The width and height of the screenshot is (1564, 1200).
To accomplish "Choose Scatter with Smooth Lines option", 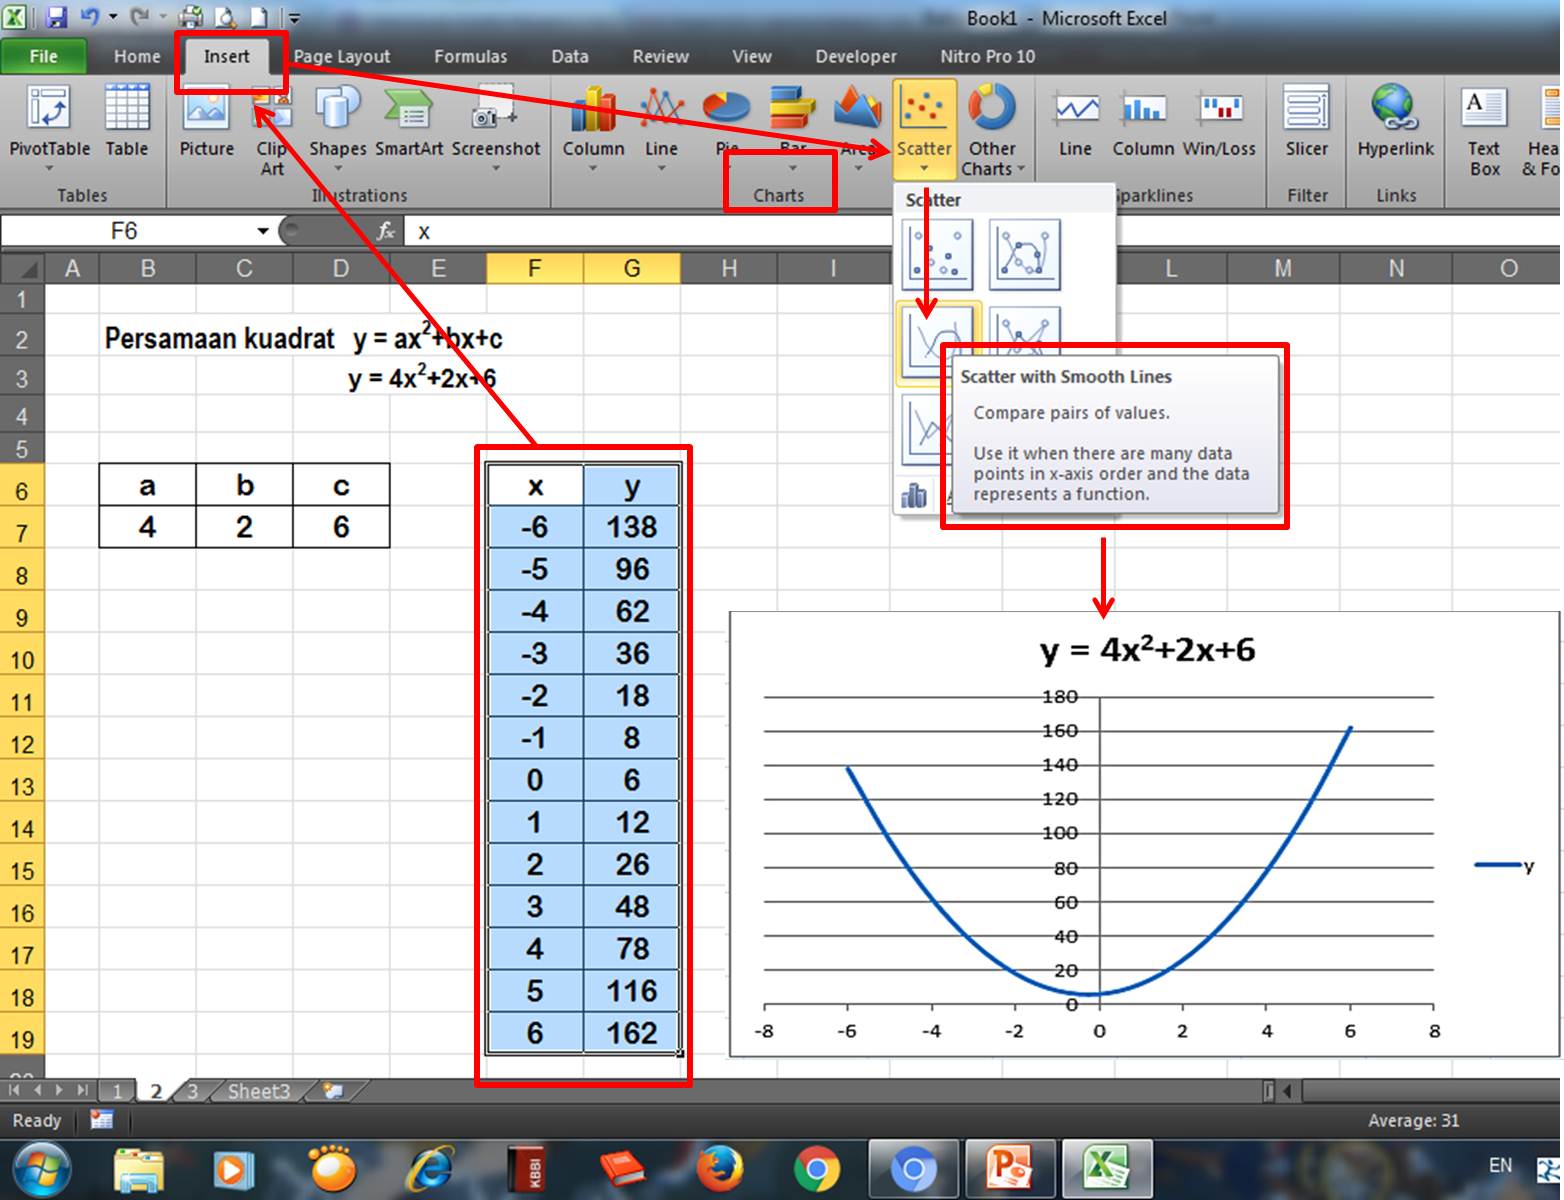I will pos(937,342).
